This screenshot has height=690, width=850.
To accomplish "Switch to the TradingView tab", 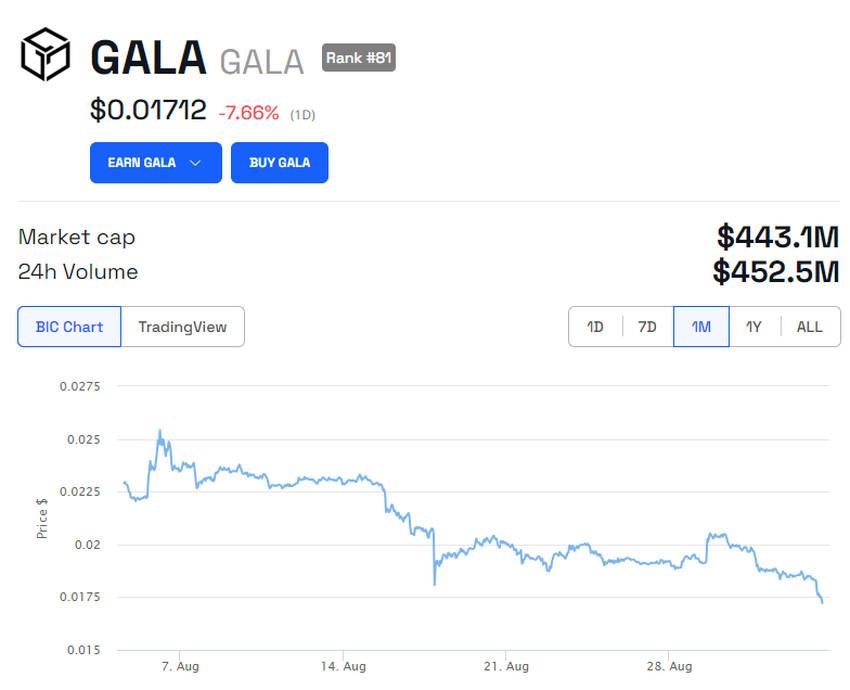I will [185, 326].
